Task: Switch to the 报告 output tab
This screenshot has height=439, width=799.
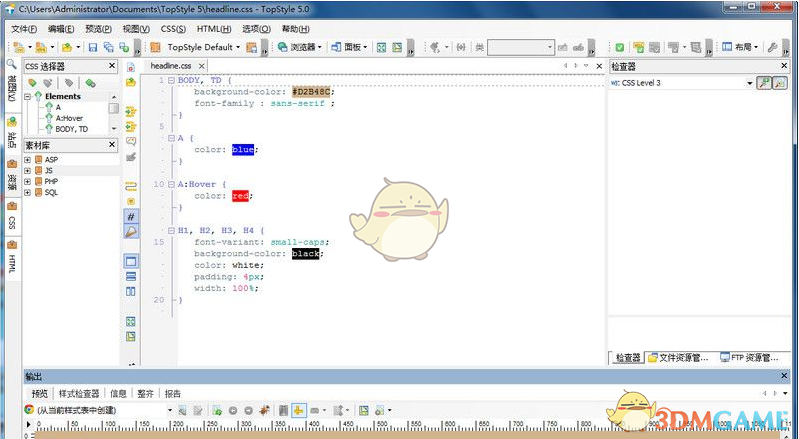Action: pos(173,394)
